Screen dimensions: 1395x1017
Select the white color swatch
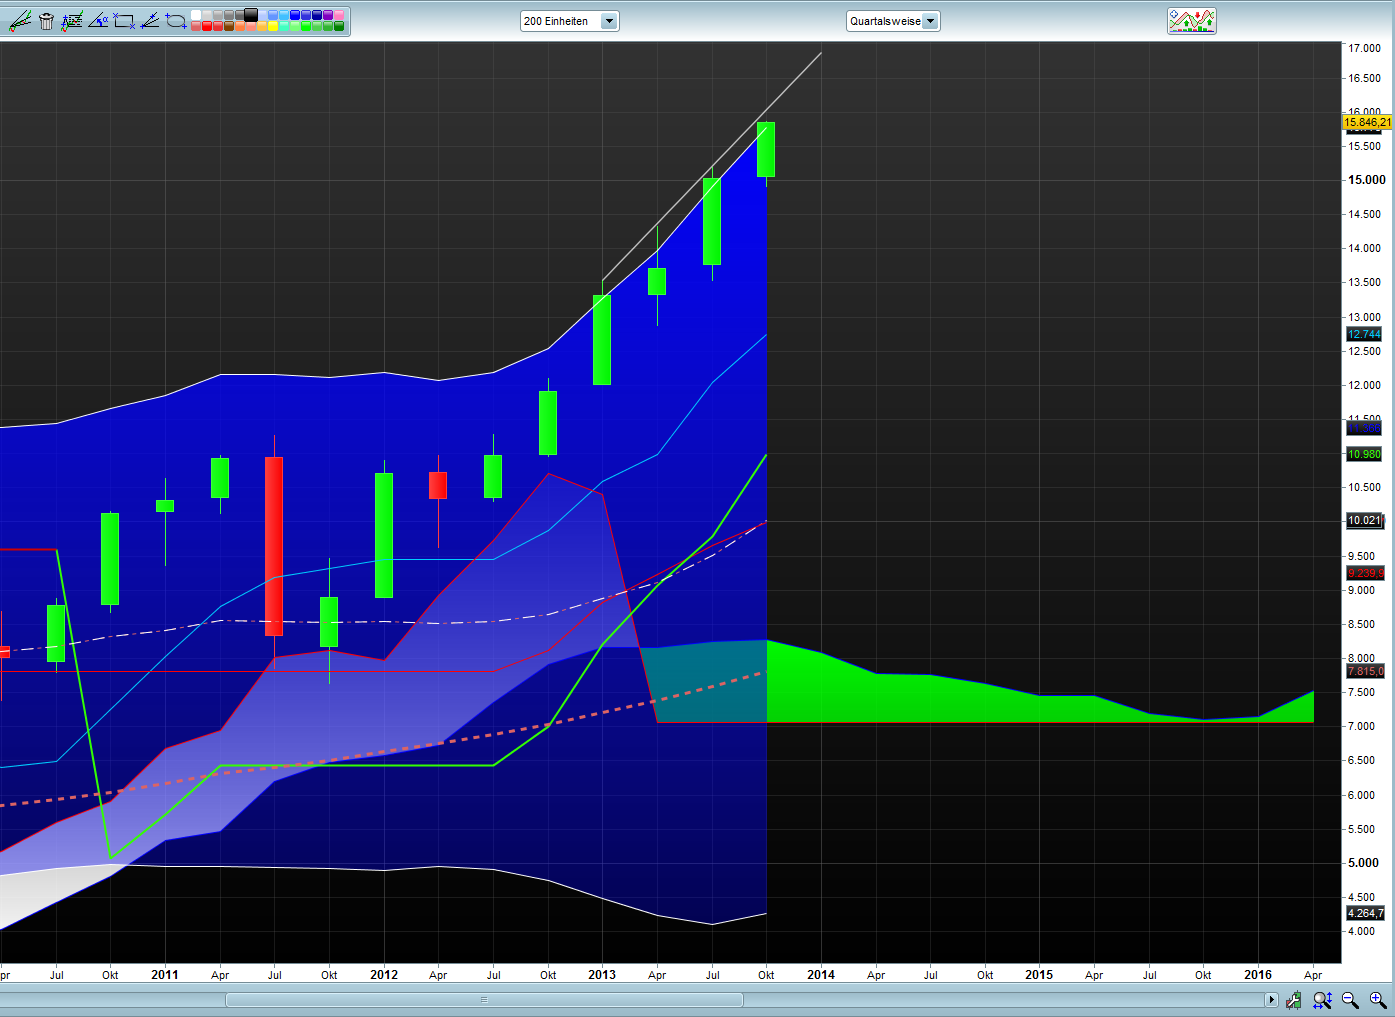[196, 15]
